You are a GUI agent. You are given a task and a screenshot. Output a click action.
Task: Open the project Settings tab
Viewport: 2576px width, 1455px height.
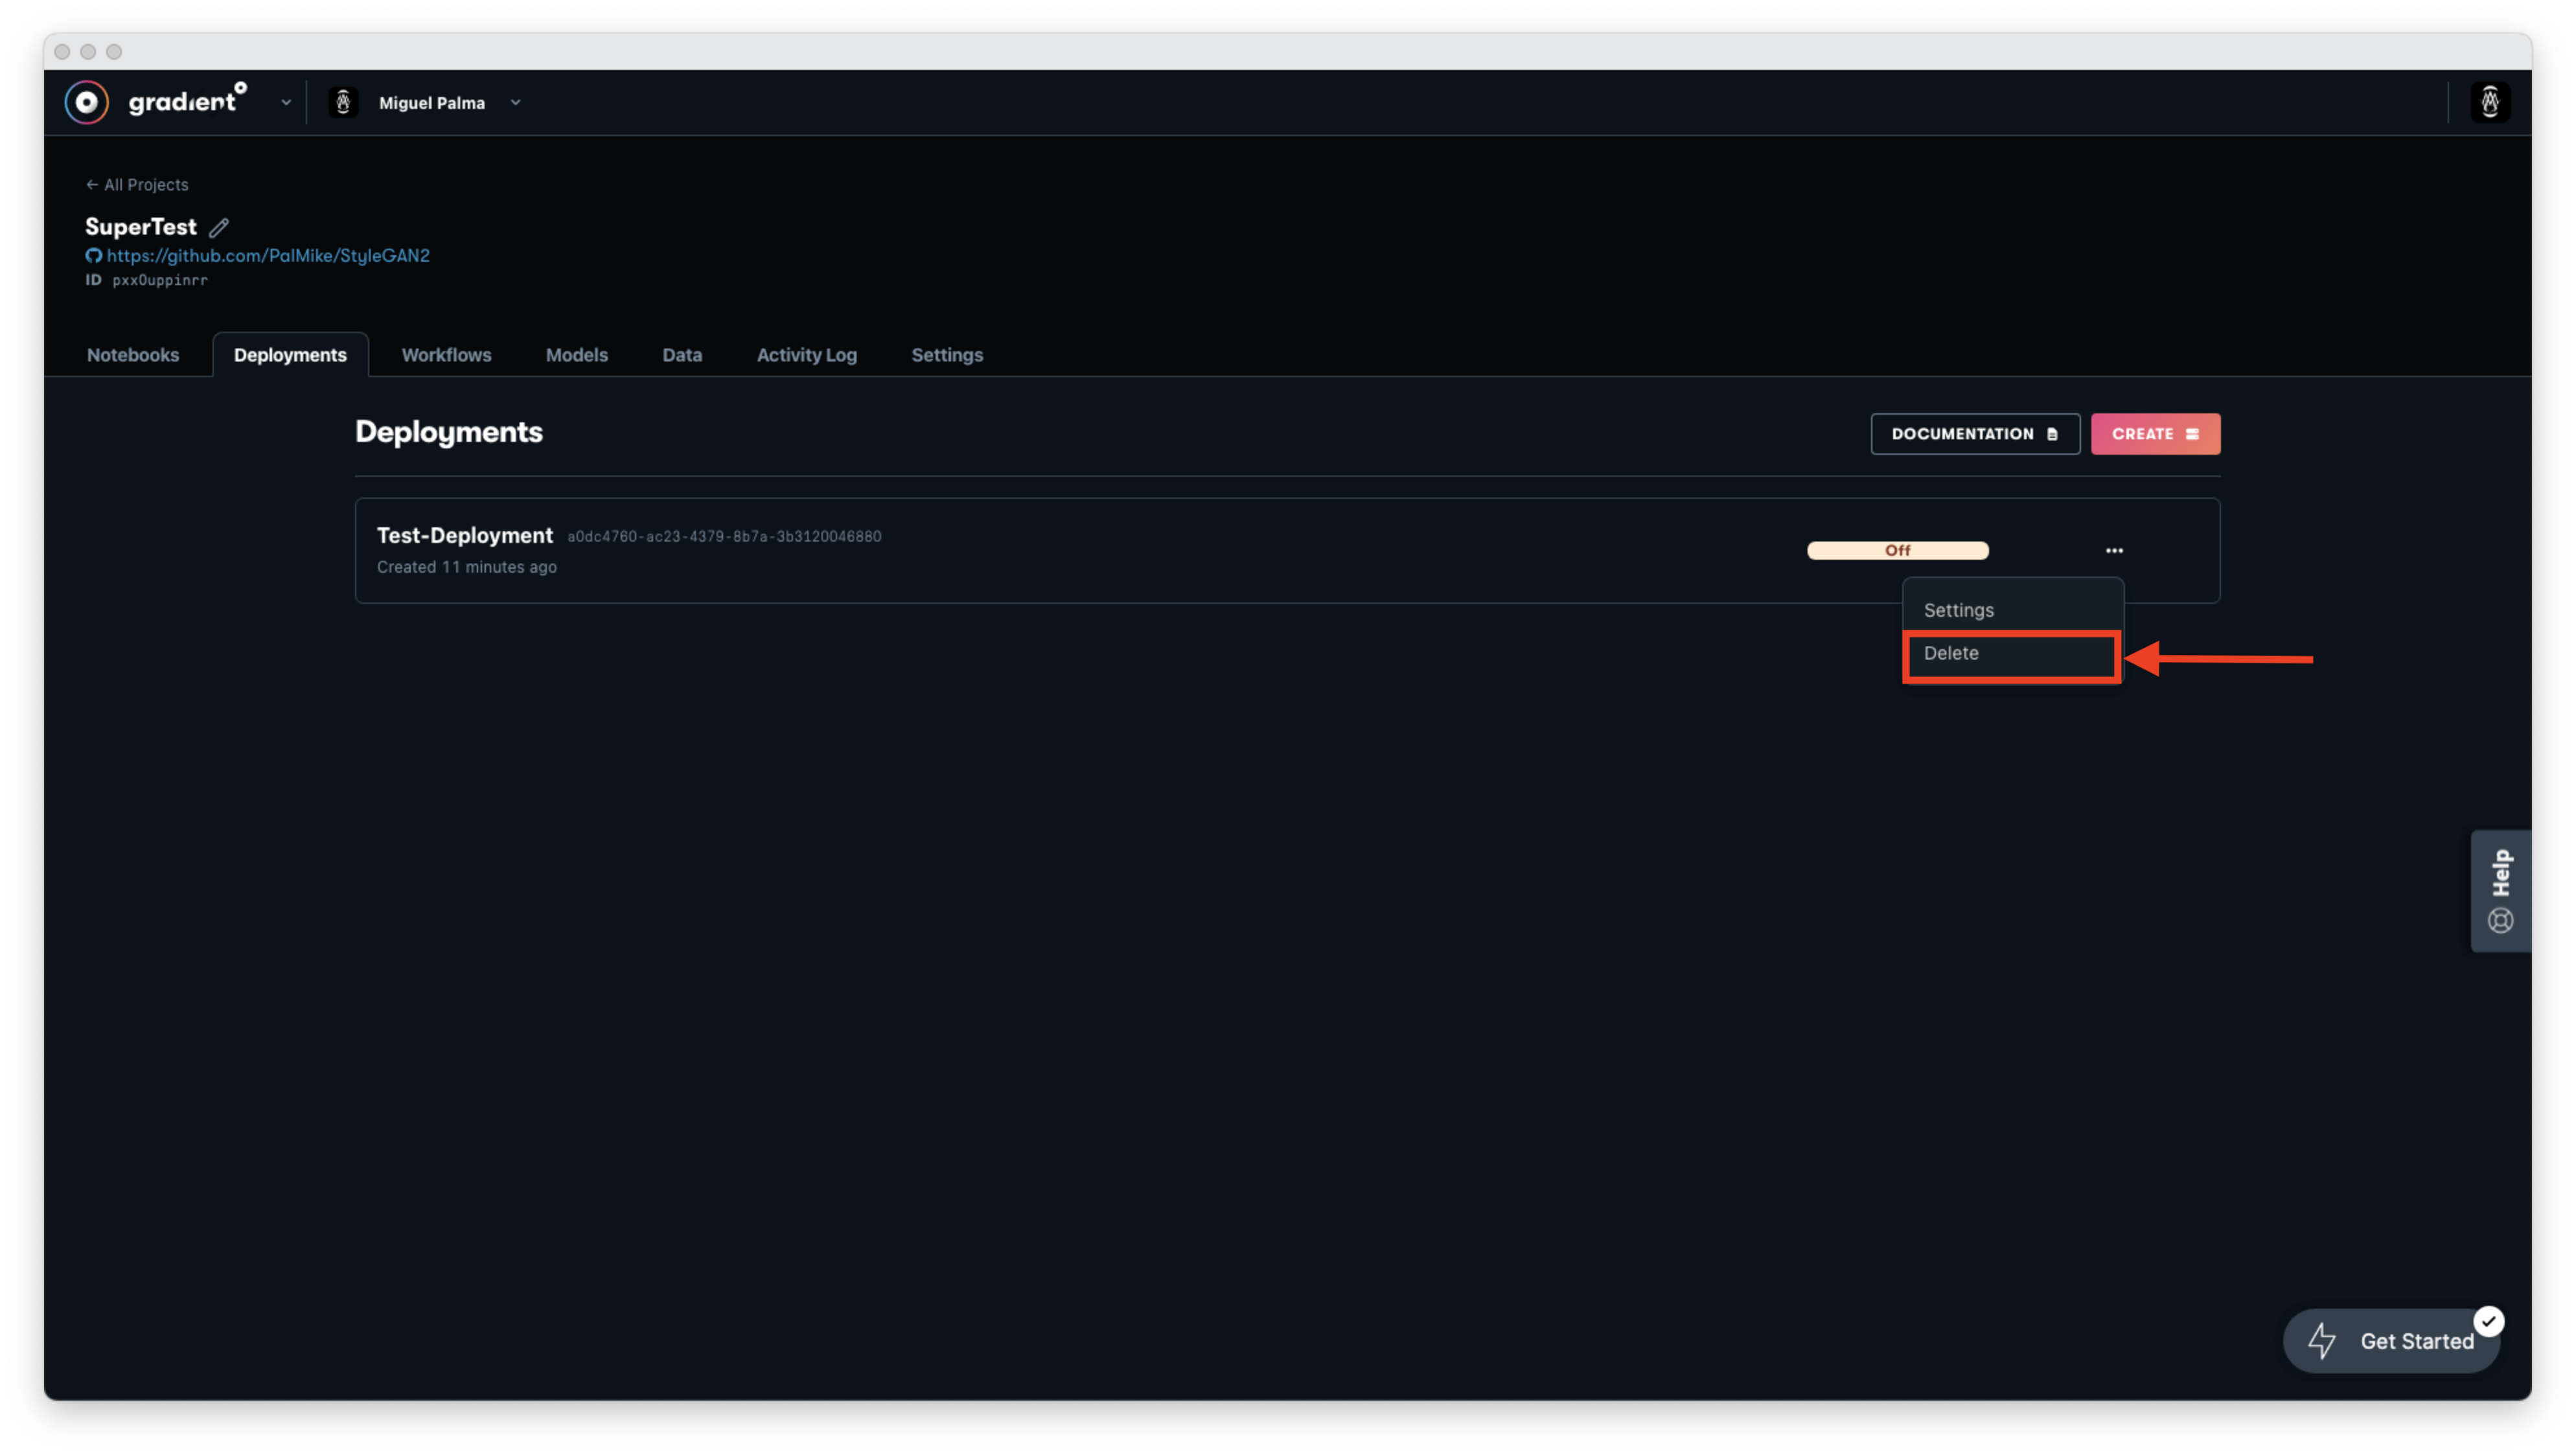pos(947,355)
